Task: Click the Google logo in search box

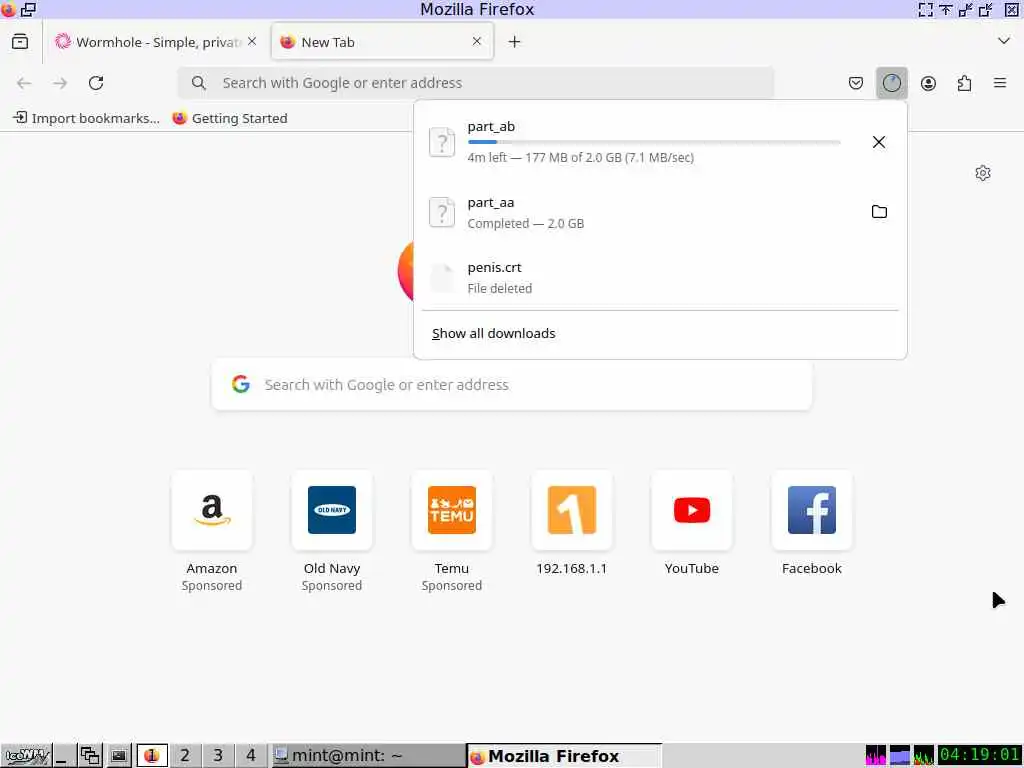Action: (241, 384)
